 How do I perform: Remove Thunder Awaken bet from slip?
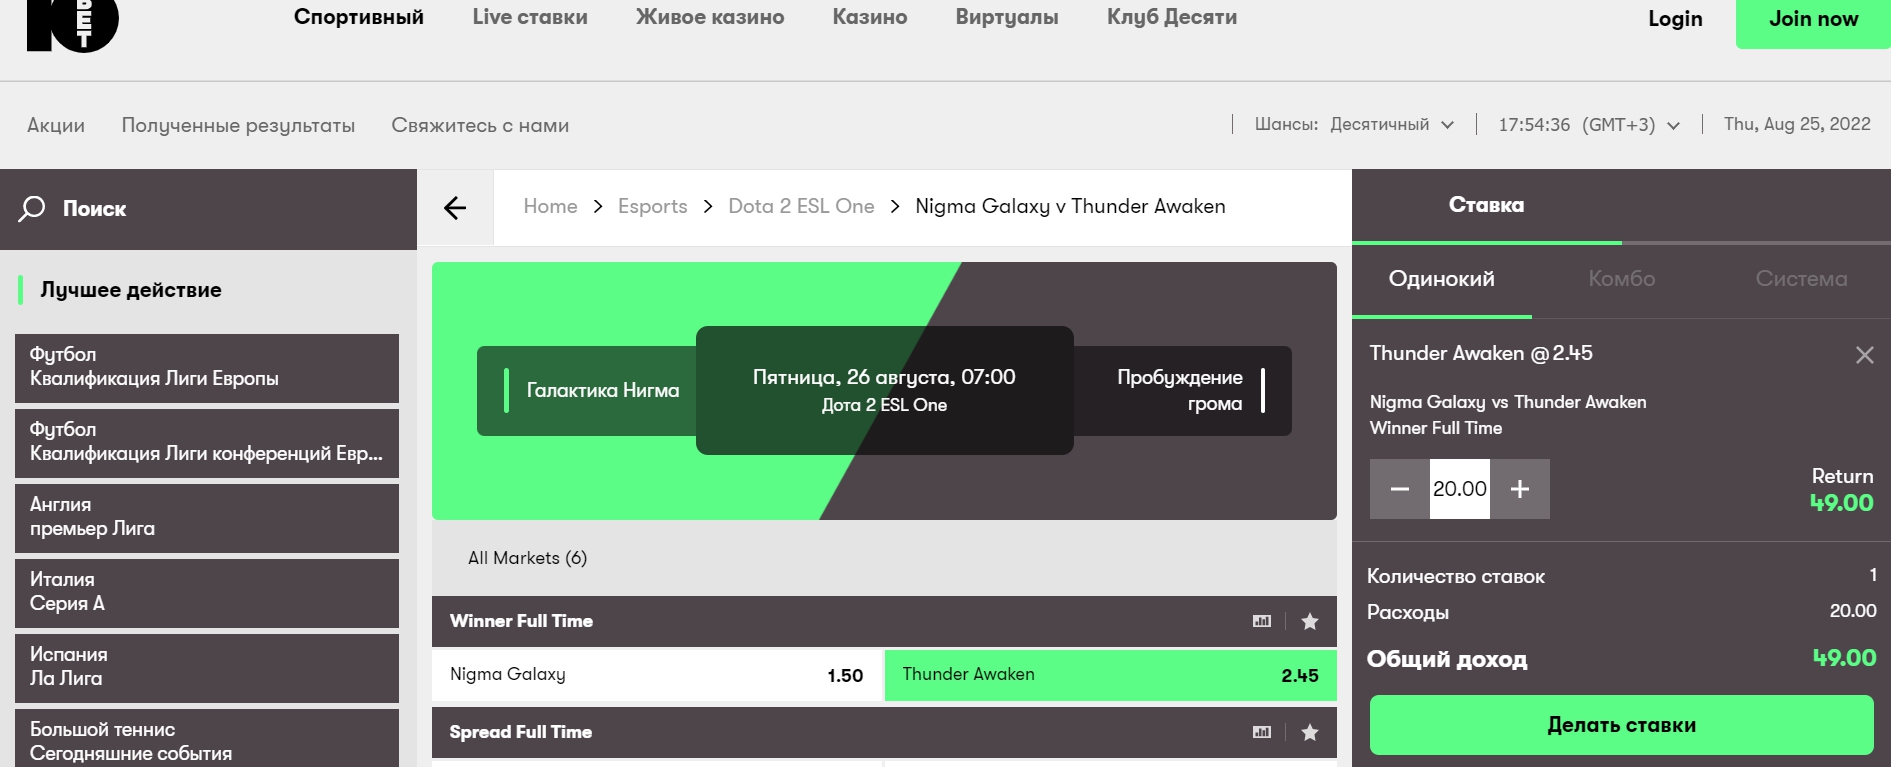1864,355
